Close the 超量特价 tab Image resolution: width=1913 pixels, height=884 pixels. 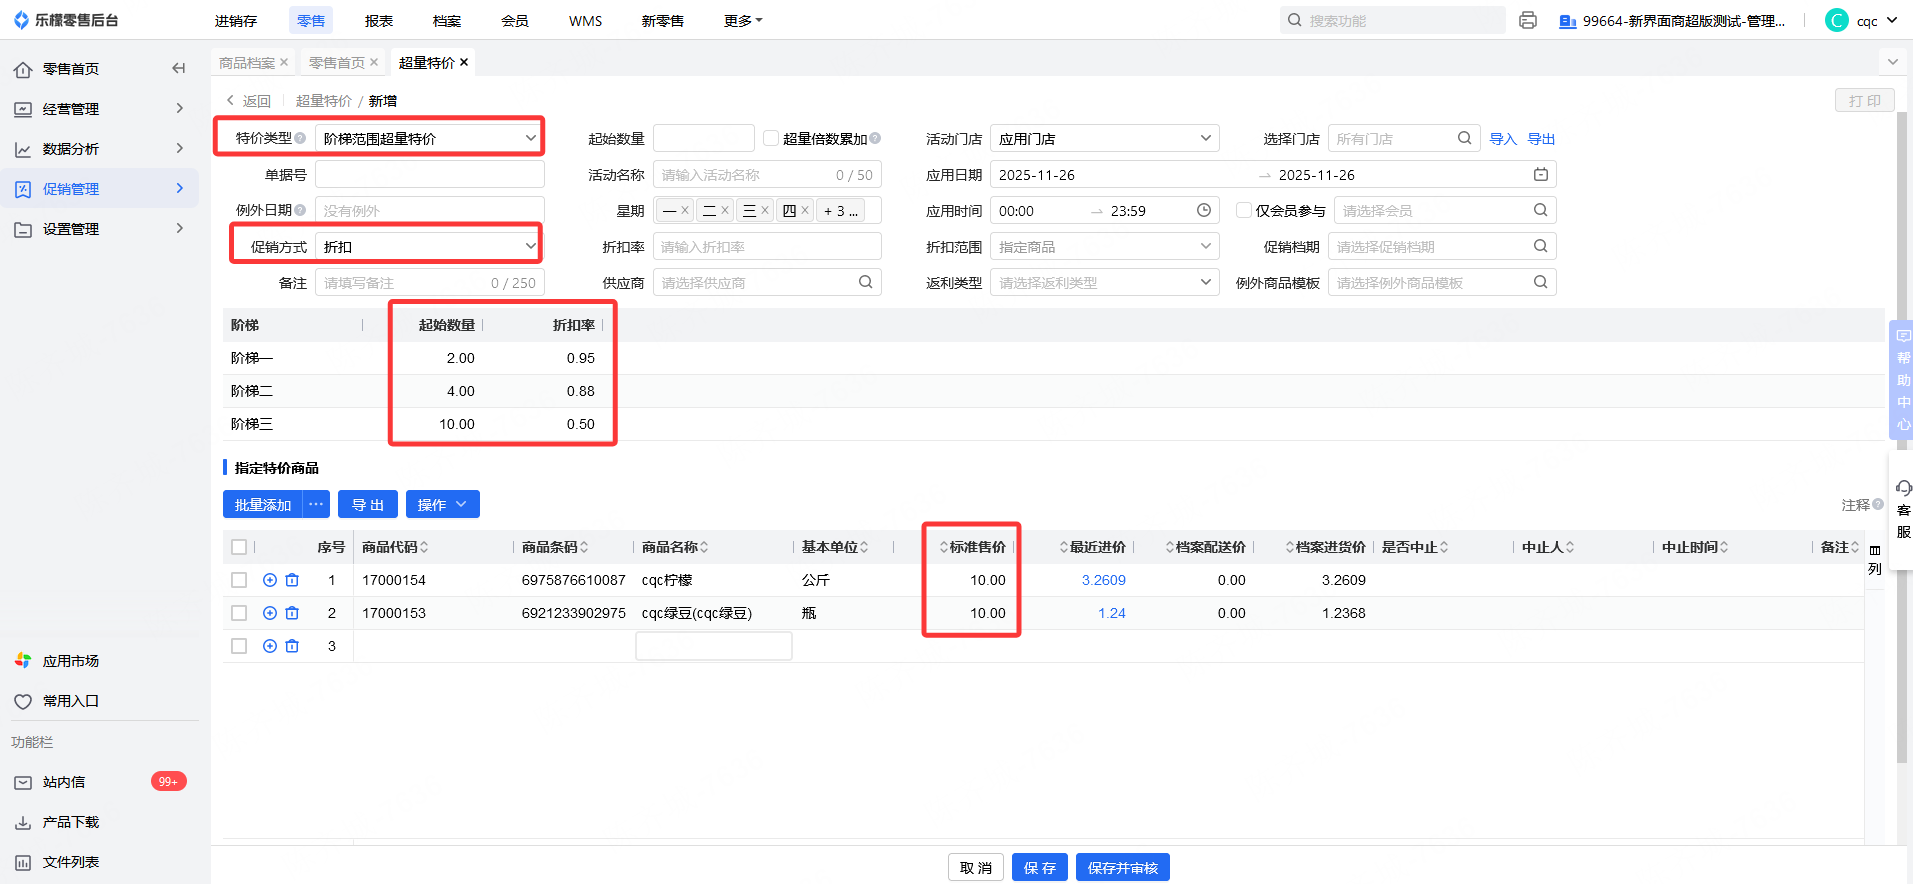(464, 62)
